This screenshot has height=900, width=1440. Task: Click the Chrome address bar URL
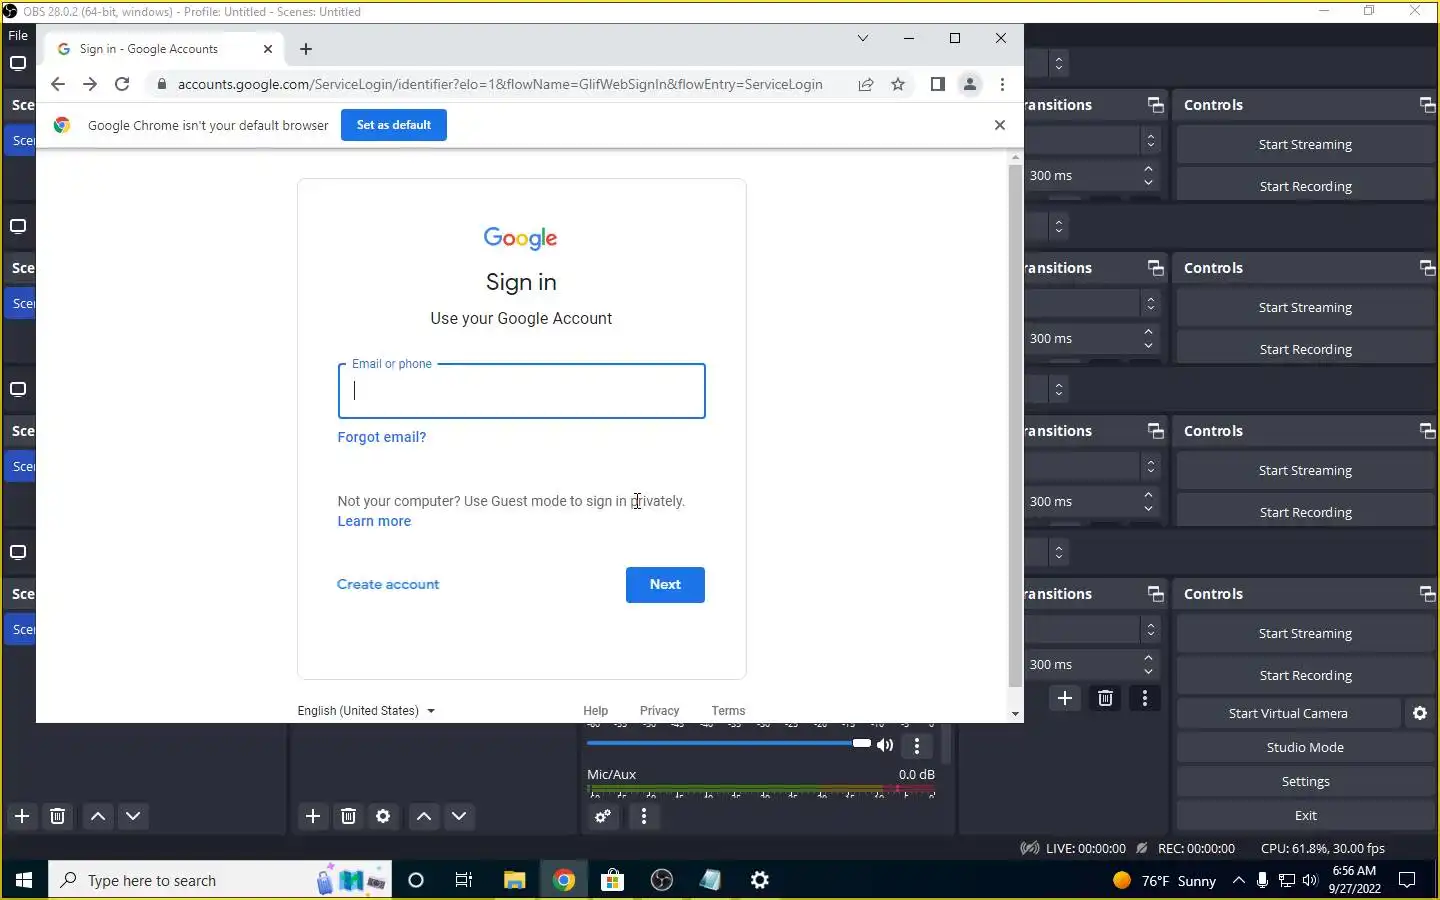[500, 84]
